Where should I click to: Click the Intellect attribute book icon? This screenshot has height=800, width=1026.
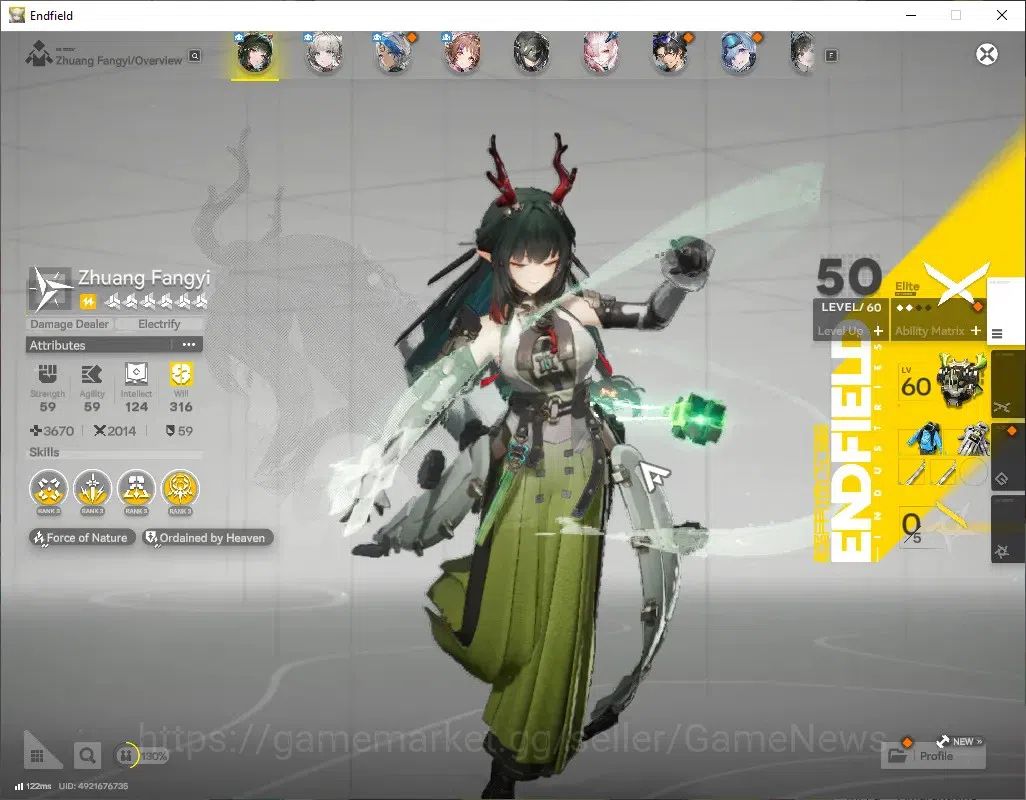point(136,374)
